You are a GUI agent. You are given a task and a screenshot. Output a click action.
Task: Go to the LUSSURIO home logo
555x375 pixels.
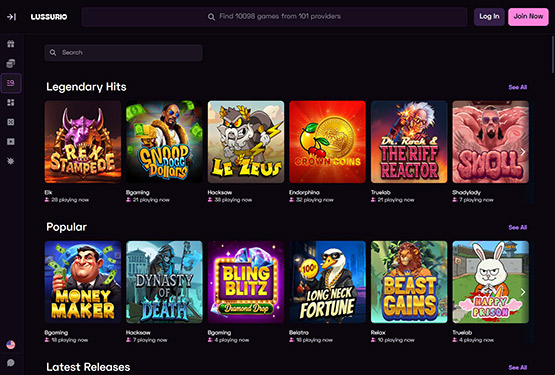(49, 17)
